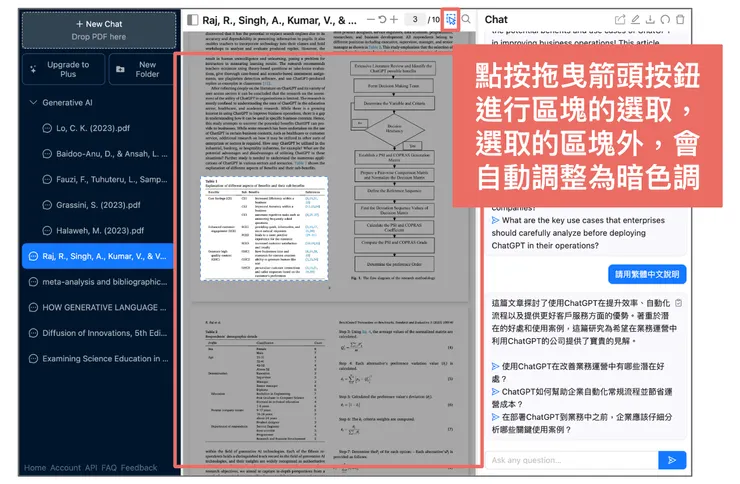Viewport: 740px width, 484px height.
Task: Open HOW GENERATIVE LANGUAGE chat
Action: point(97,308)
